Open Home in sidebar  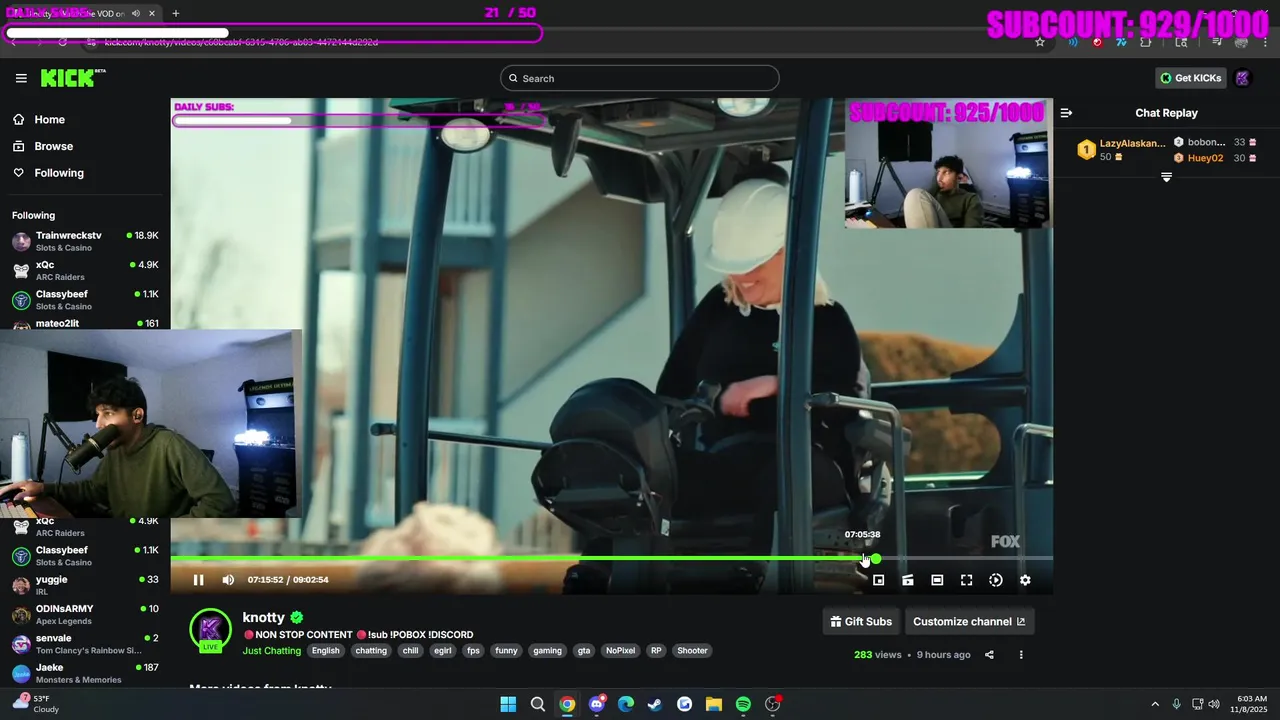40,120
